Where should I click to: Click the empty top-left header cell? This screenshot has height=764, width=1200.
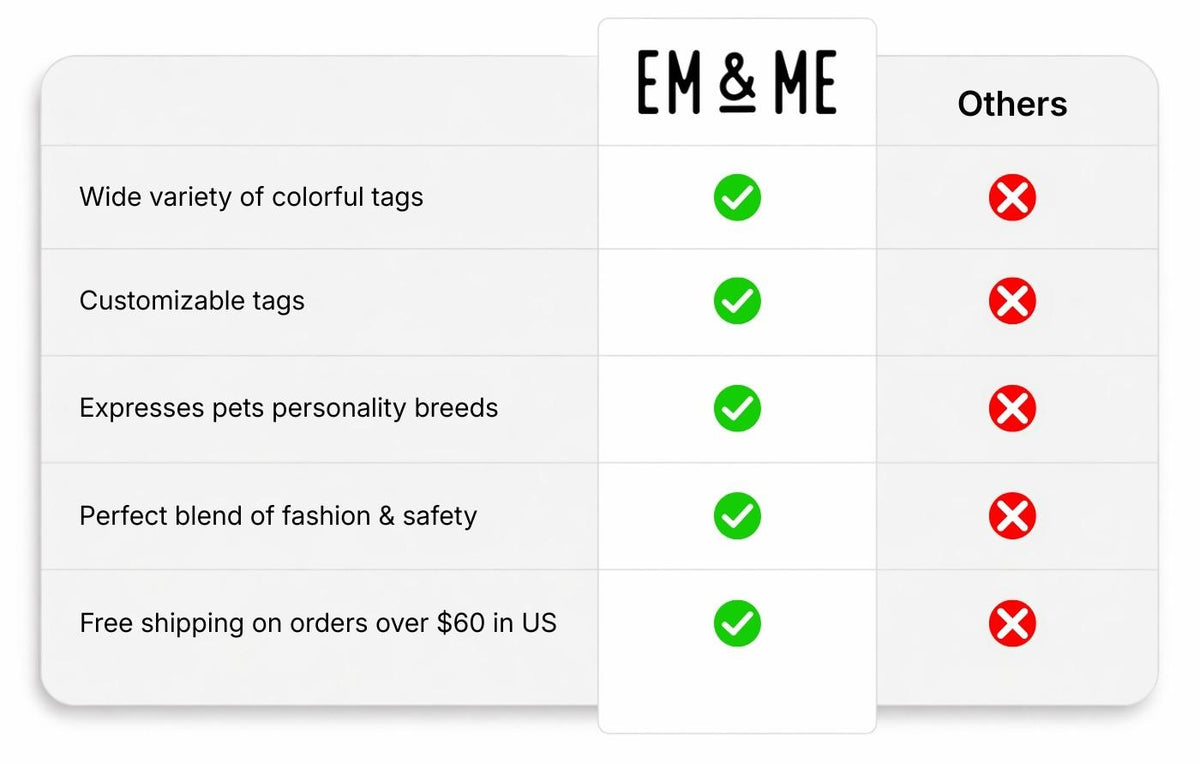tap(318, 102)
